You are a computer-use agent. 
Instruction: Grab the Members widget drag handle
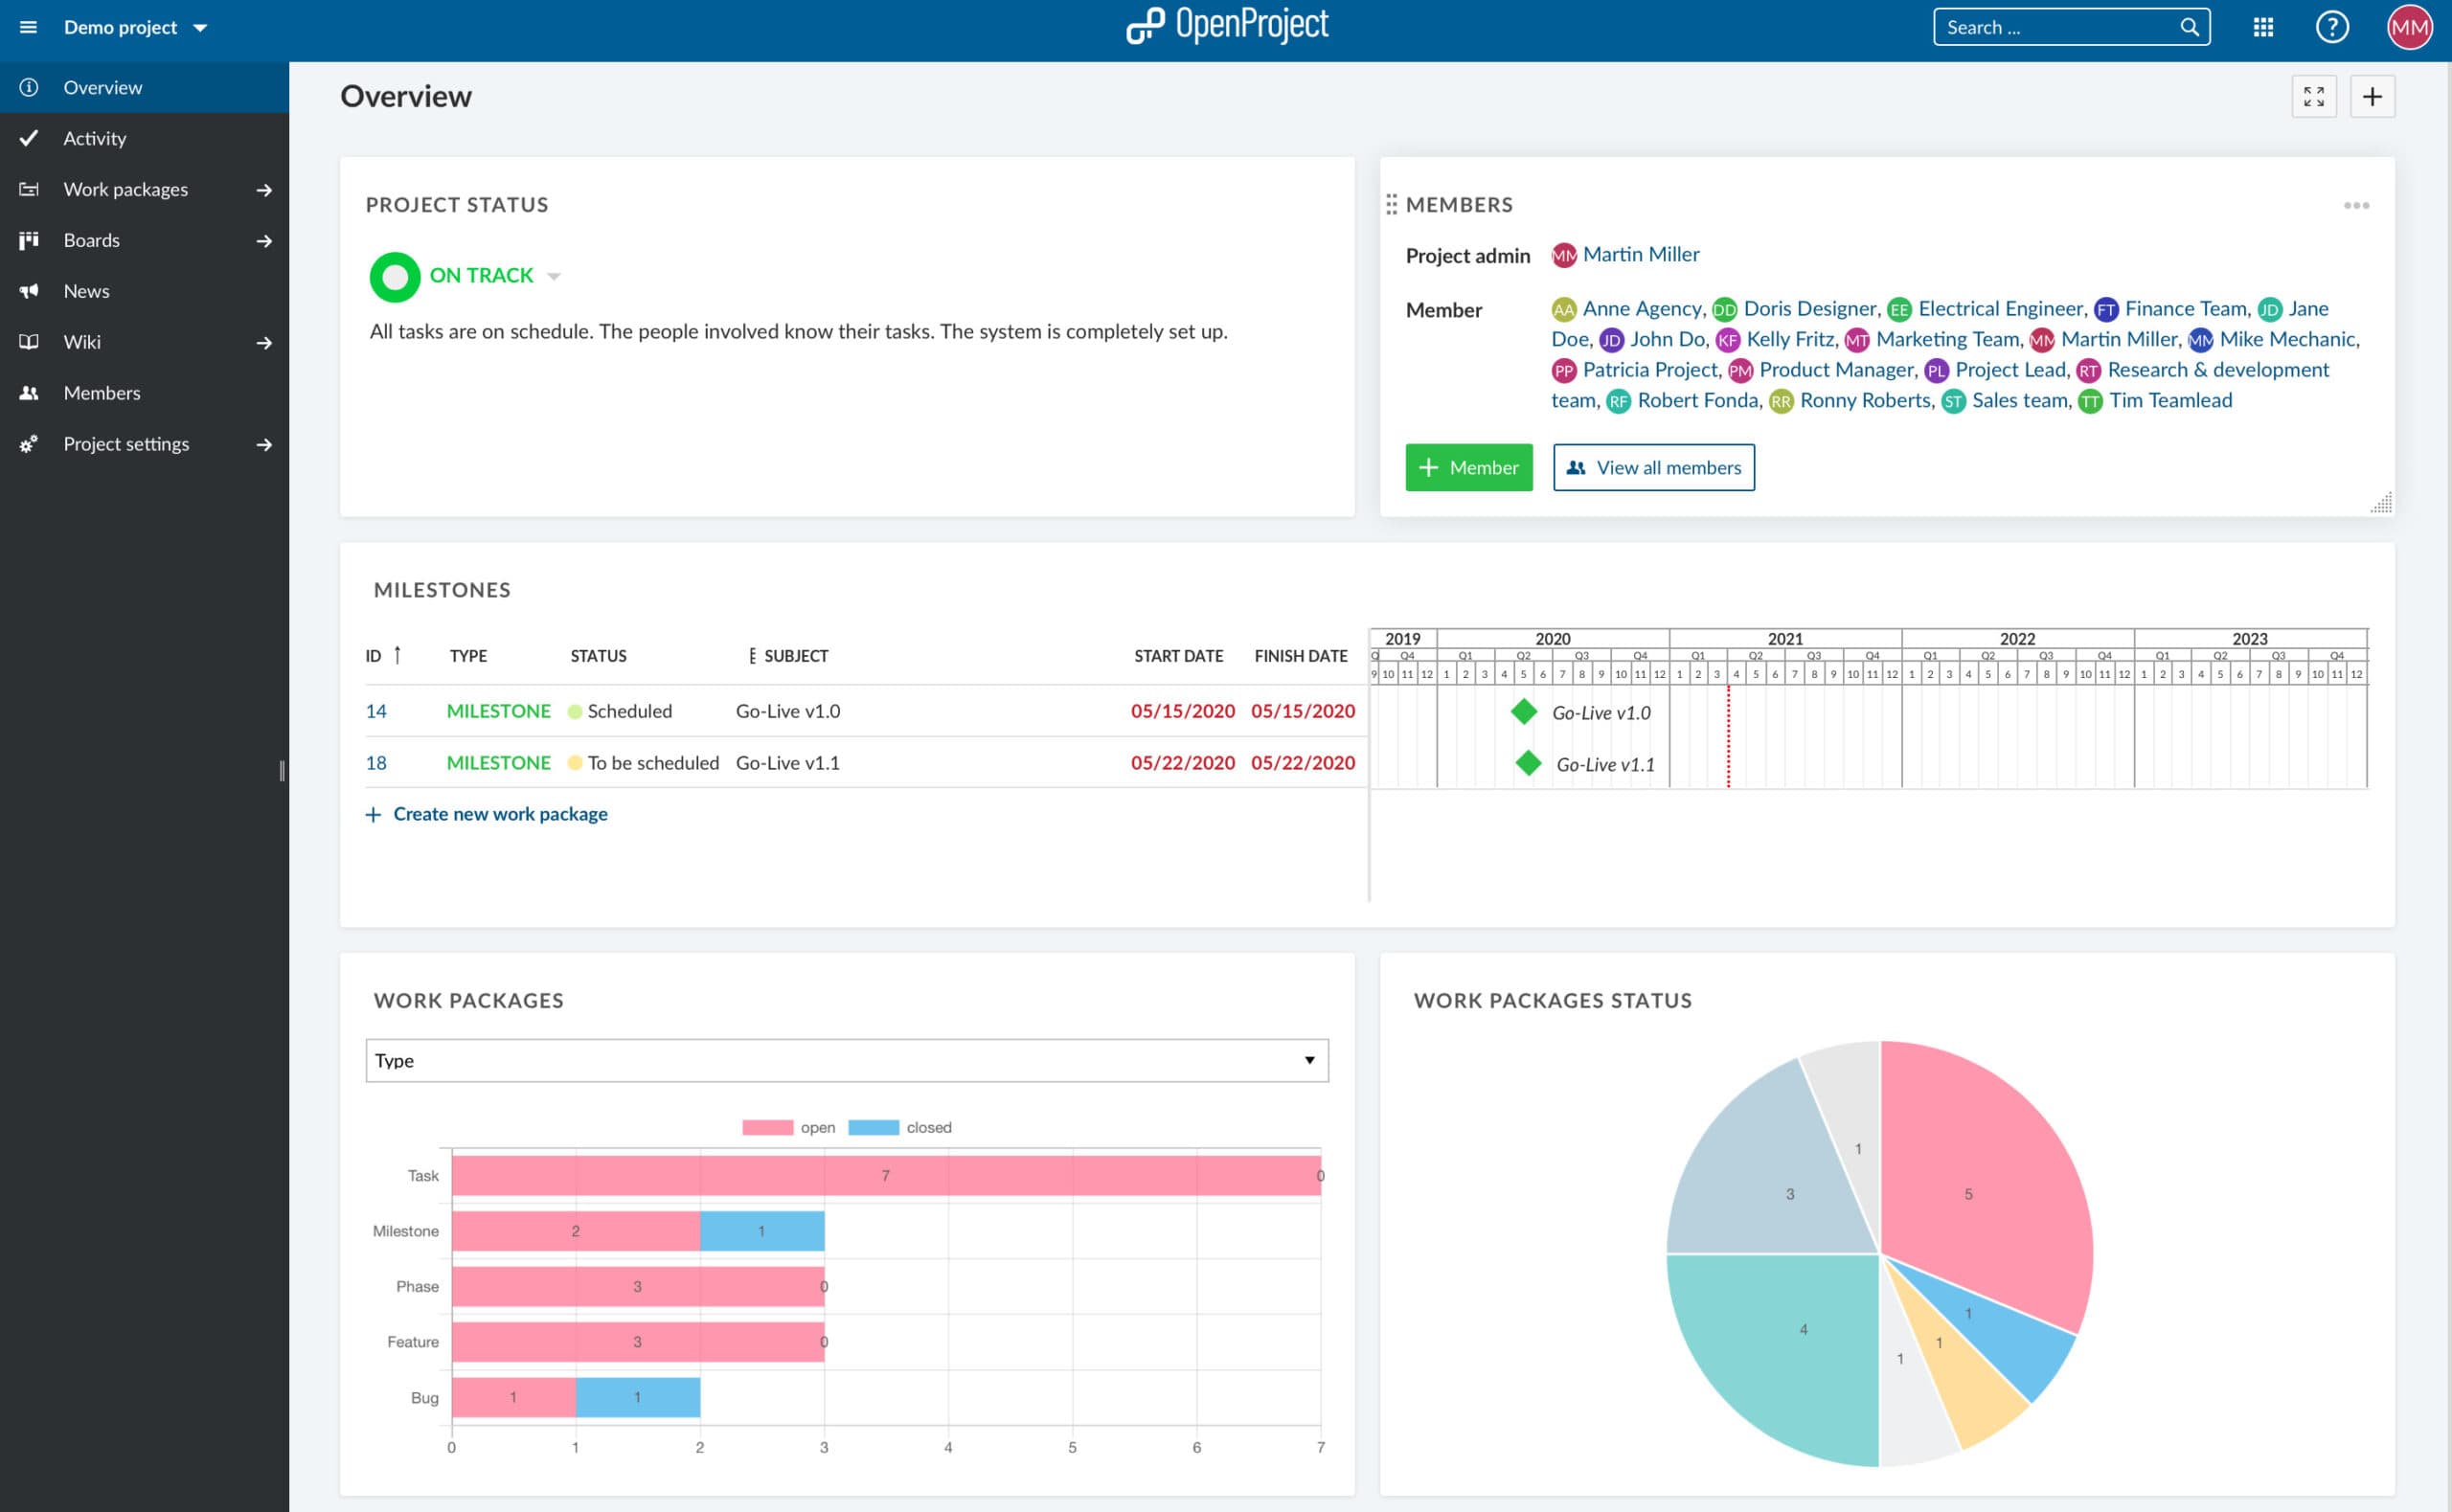(x=1391, y=205)
